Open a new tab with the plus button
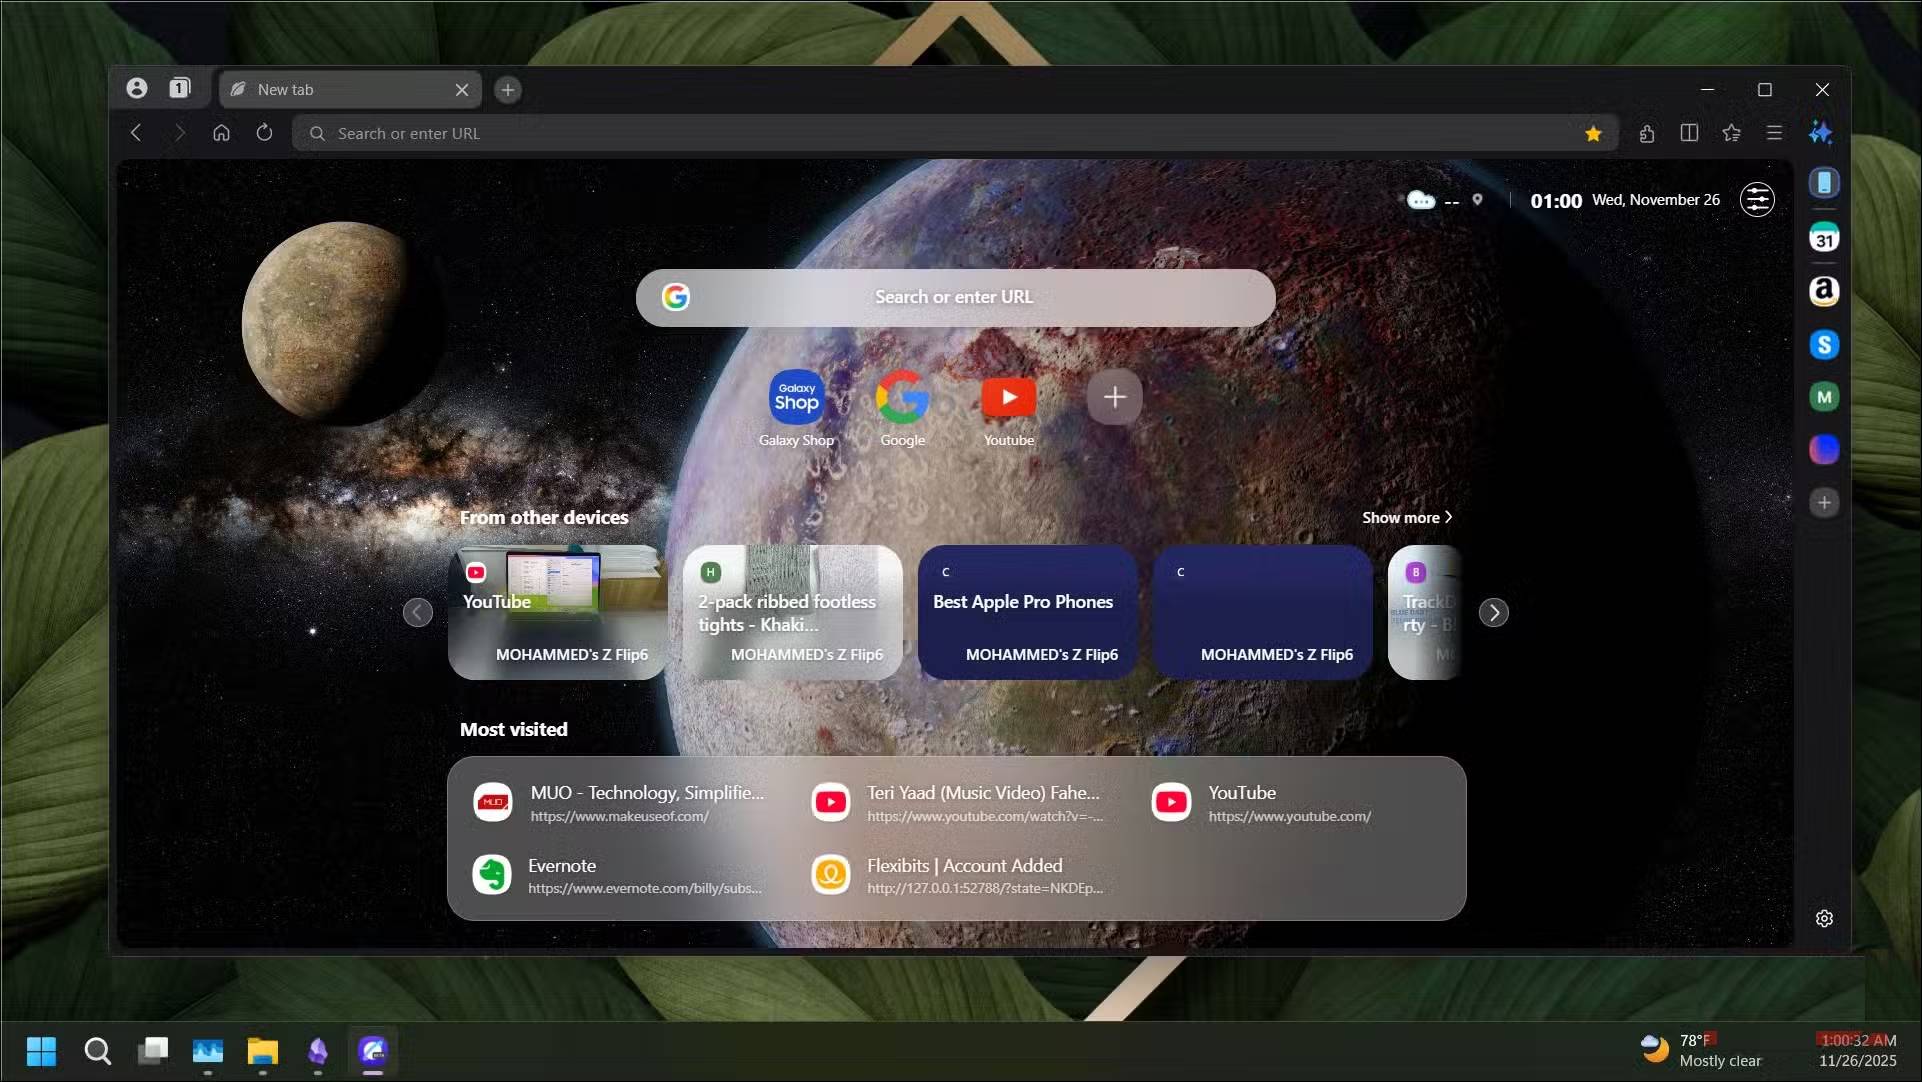The height and width of the screenshot is (1082, 1922). coord(508,89)
